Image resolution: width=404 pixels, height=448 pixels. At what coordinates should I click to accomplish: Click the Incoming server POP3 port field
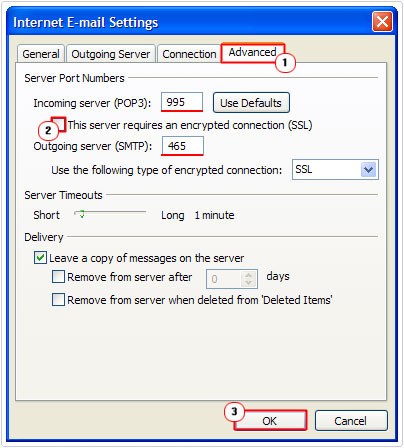tap(182, 102)
